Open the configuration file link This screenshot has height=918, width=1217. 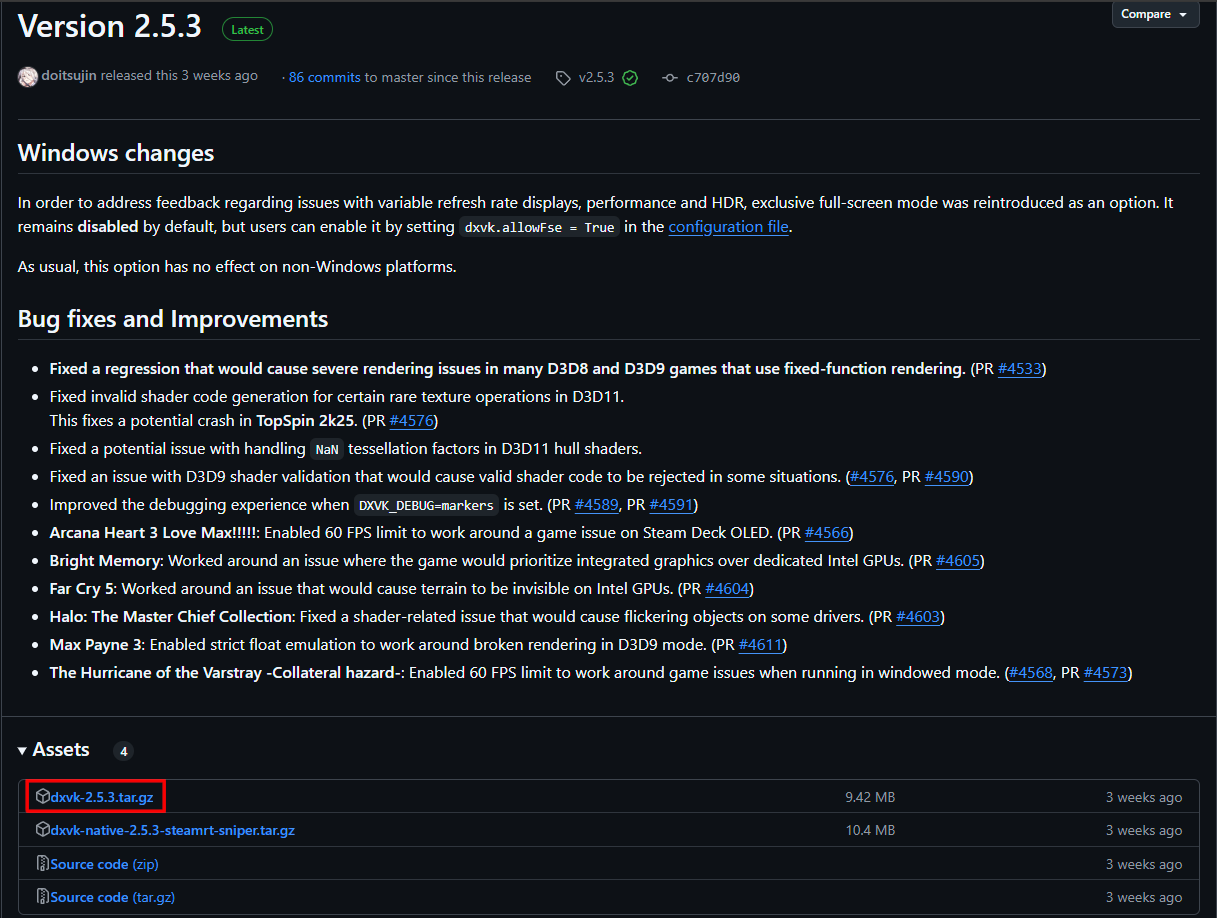[728, 227]
